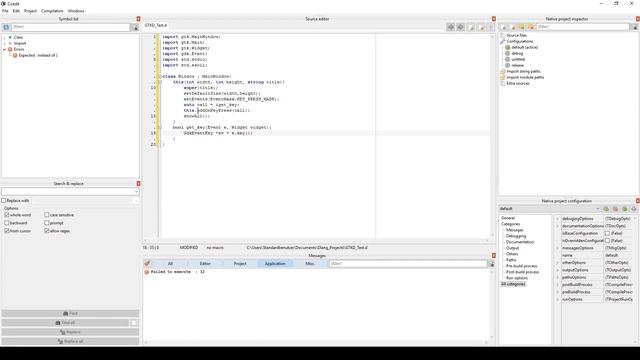Click the second project inspector toolbar icon
Viewport: 640px width, 360px height.
[513, 27]
